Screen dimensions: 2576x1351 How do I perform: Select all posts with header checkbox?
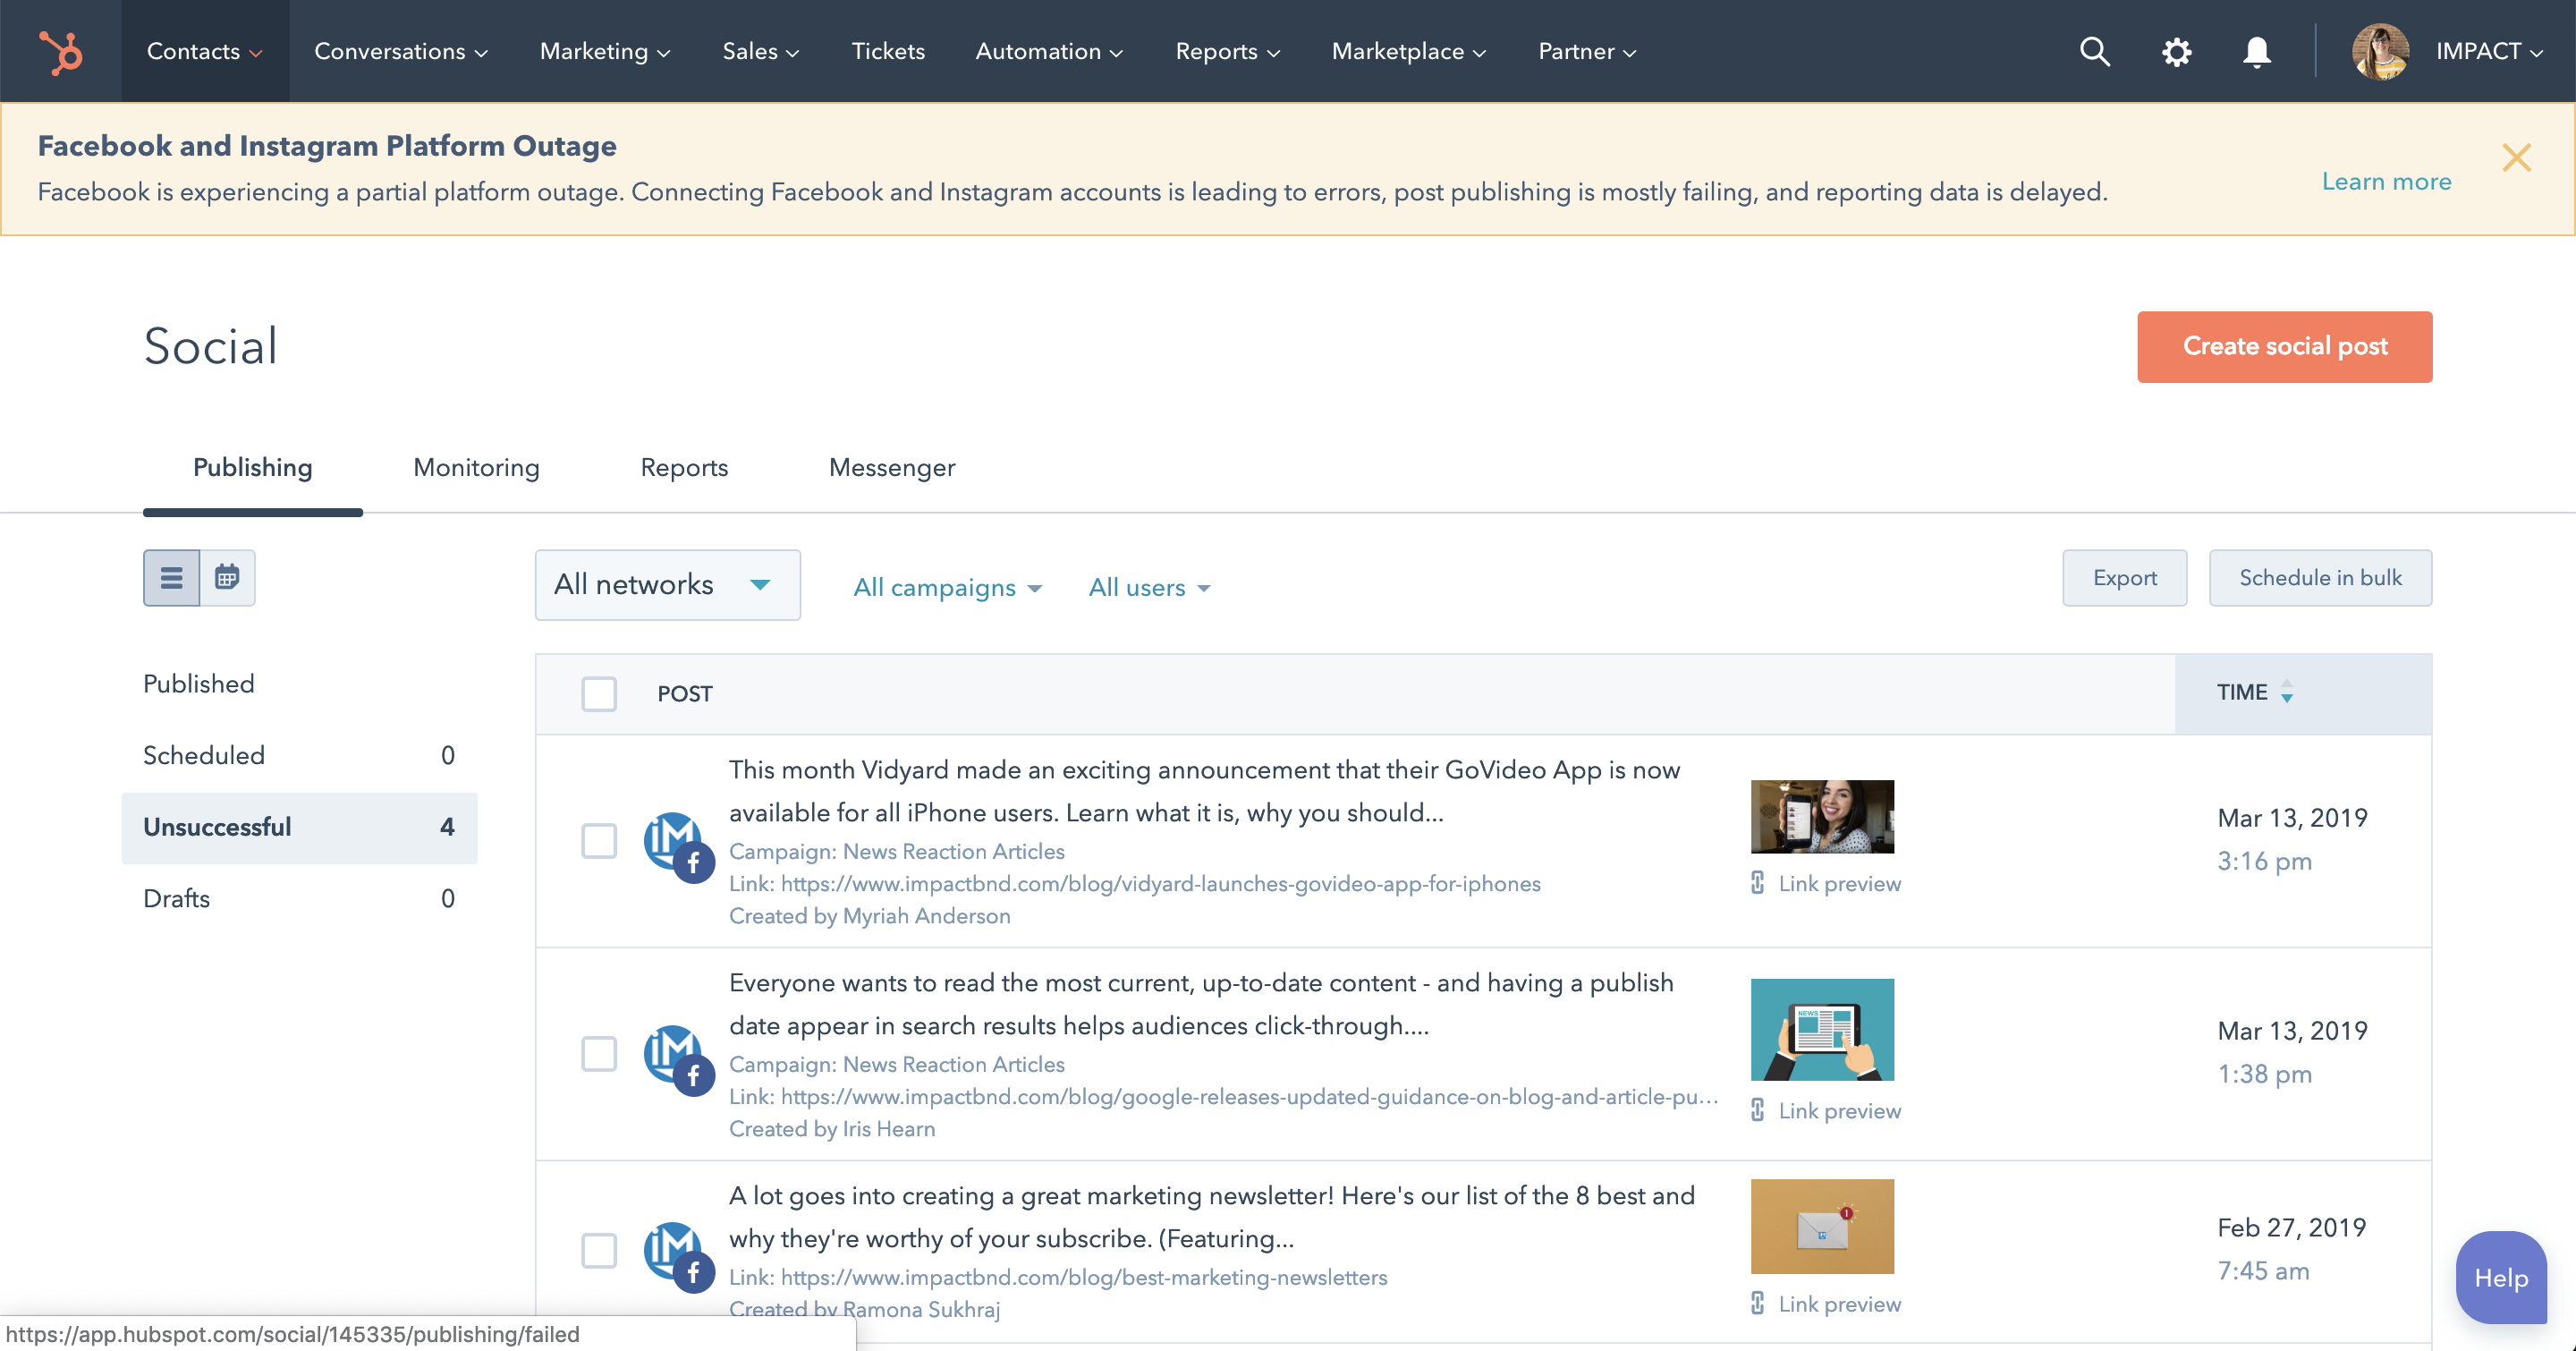click(x=599, y=693)
